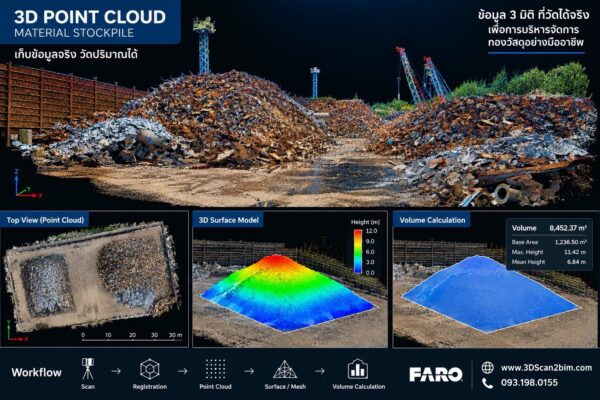Click the phone handset icon
This screenshot has width=600, height=400.
click(487, 383)
